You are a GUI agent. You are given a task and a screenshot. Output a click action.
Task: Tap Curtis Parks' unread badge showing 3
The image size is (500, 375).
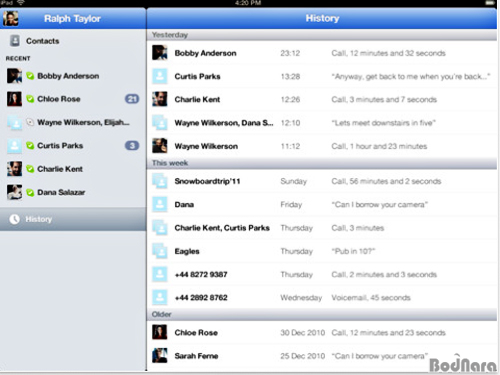pyautogui.click(x=132, y=146)
